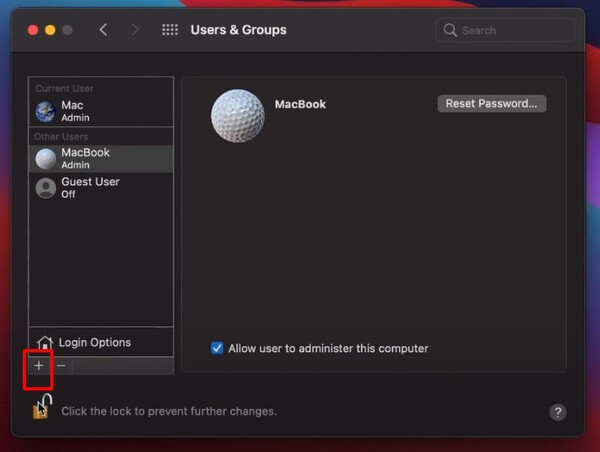Click the house icon beside Login Options
This screenshot has height=452, width=600.
point(45,342)
